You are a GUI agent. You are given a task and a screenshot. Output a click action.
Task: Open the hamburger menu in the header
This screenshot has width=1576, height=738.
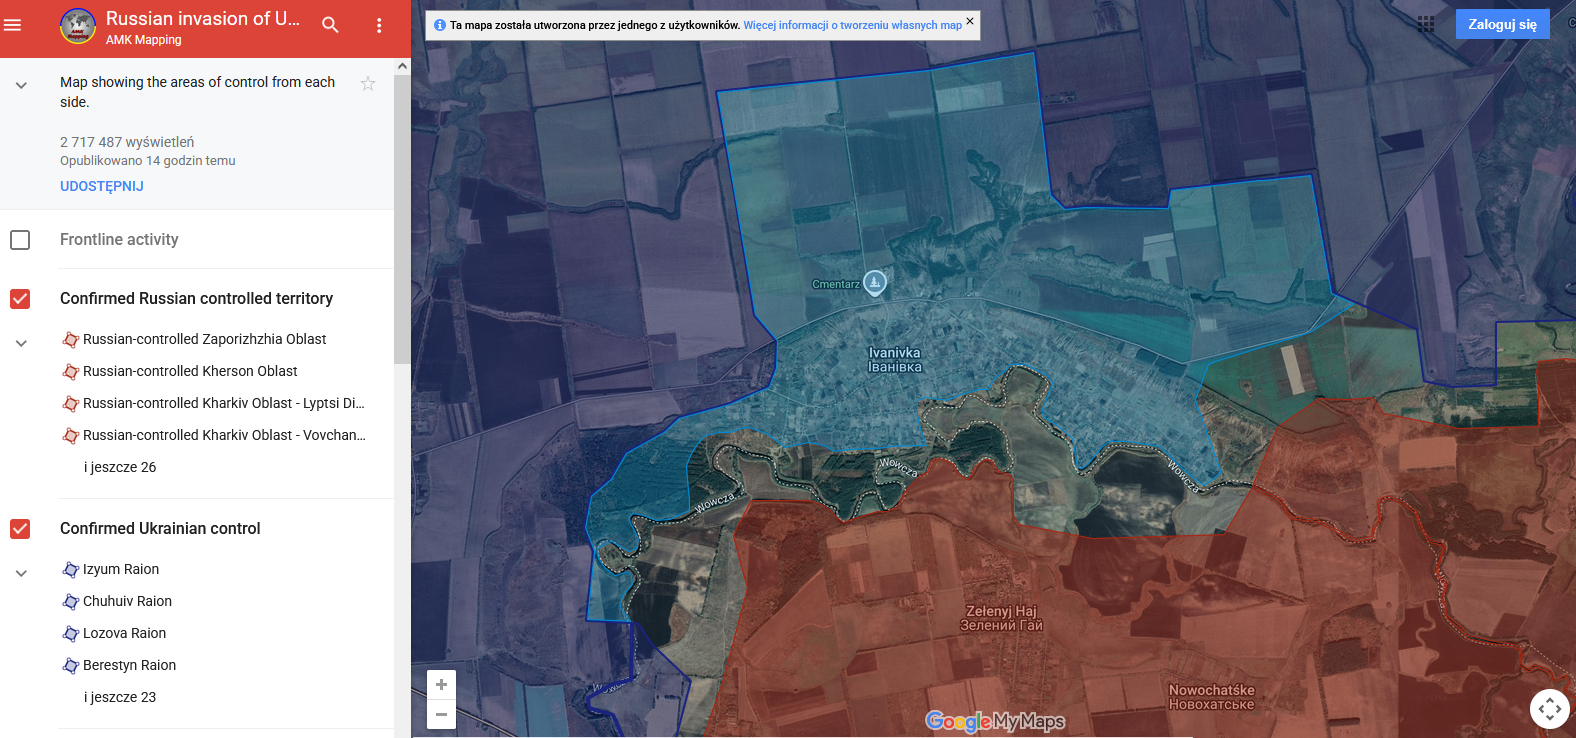coord(13,25)
